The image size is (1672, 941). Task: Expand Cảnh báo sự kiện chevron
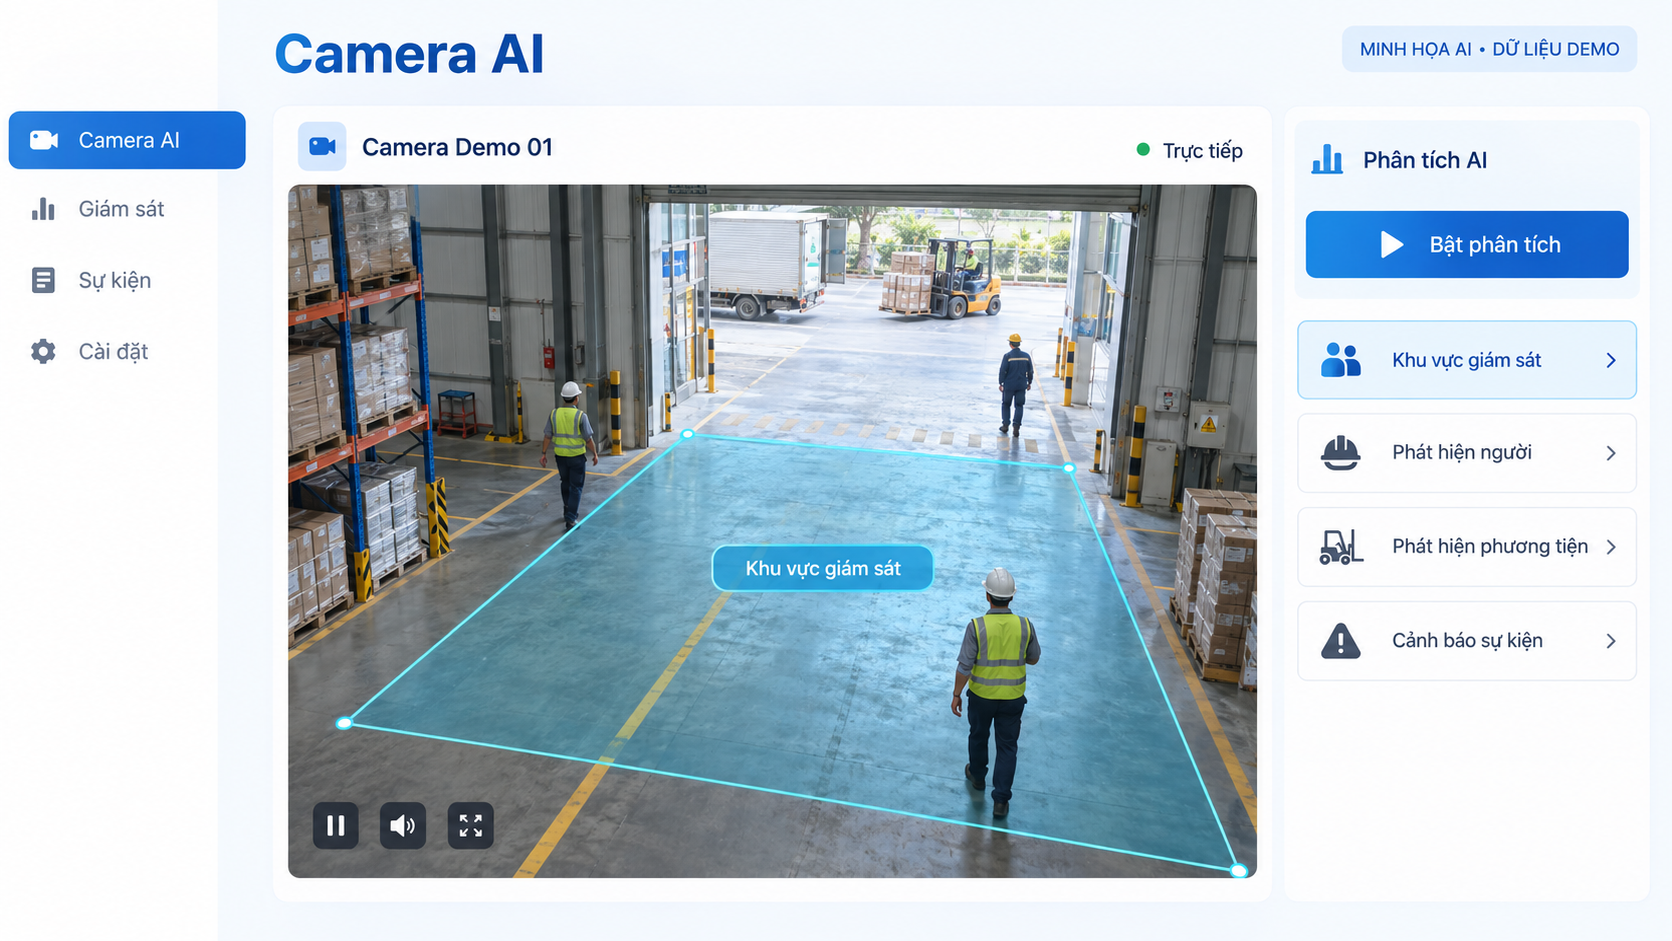point(1611,641)
